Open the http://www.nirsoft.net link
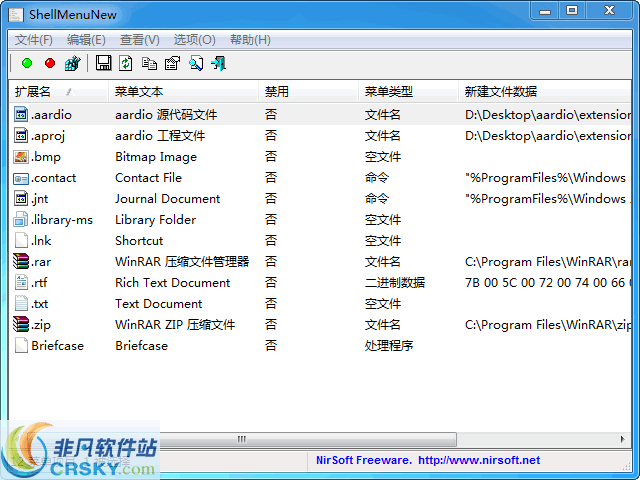Viewport: 640px width, 480px height. tap(479, 460)
